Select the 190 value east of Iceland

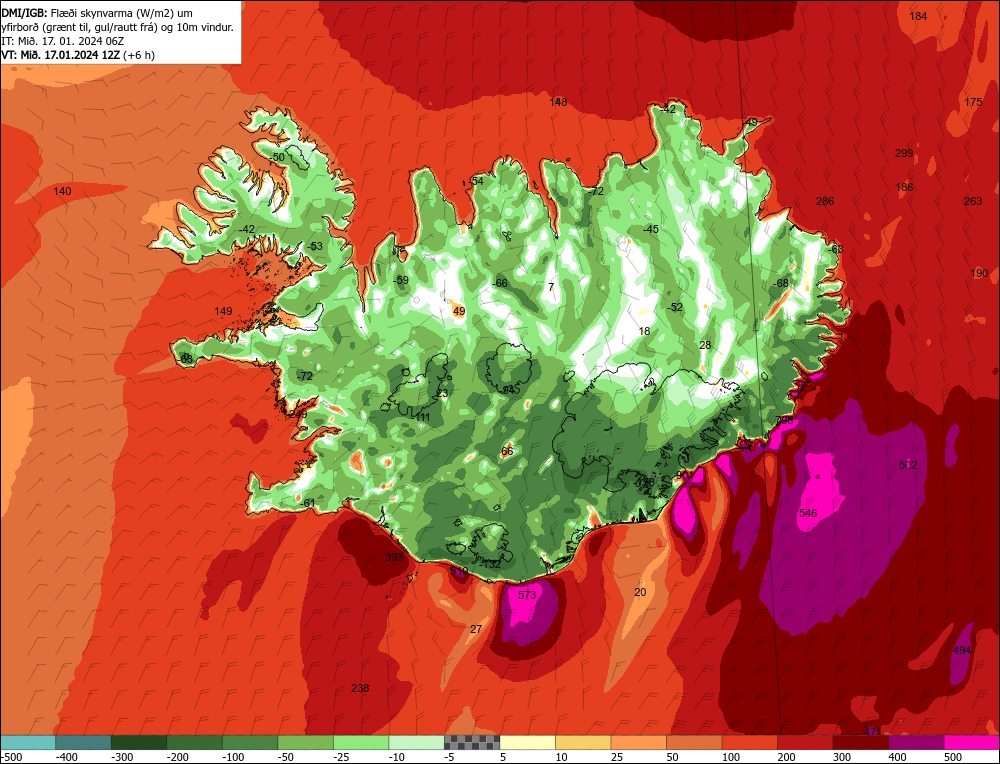point(979,273)
